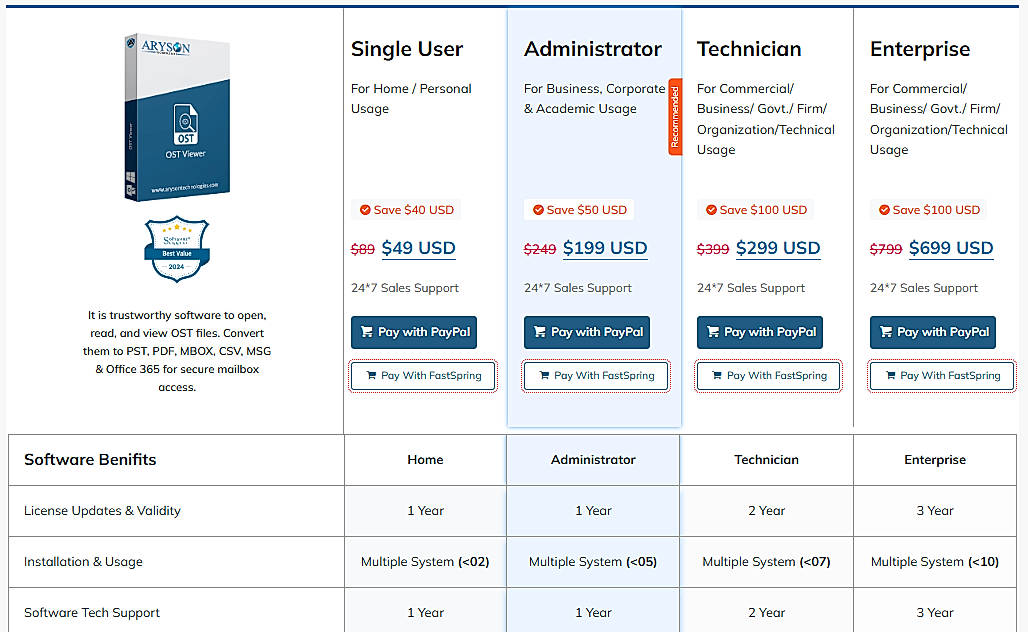Click the Multiple System (<05) cell

593,562
